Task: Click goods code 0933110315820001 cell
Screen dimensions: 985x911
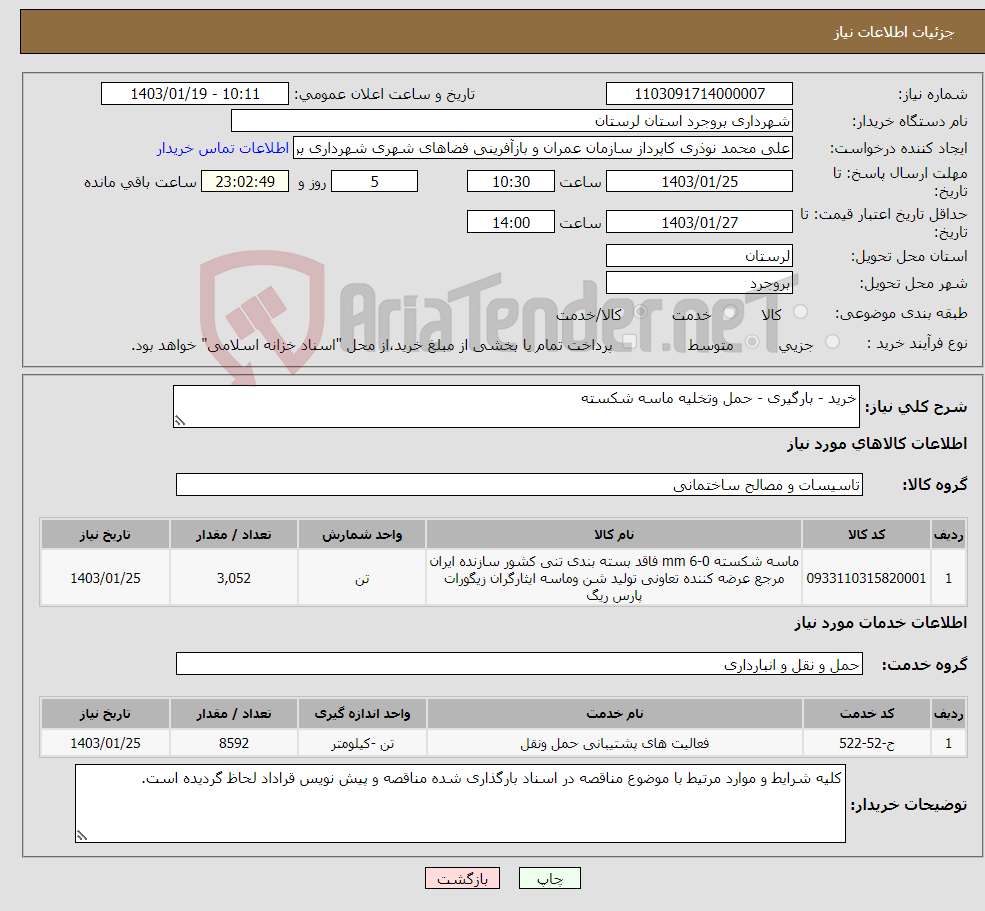Action: [x=866, y=578]
